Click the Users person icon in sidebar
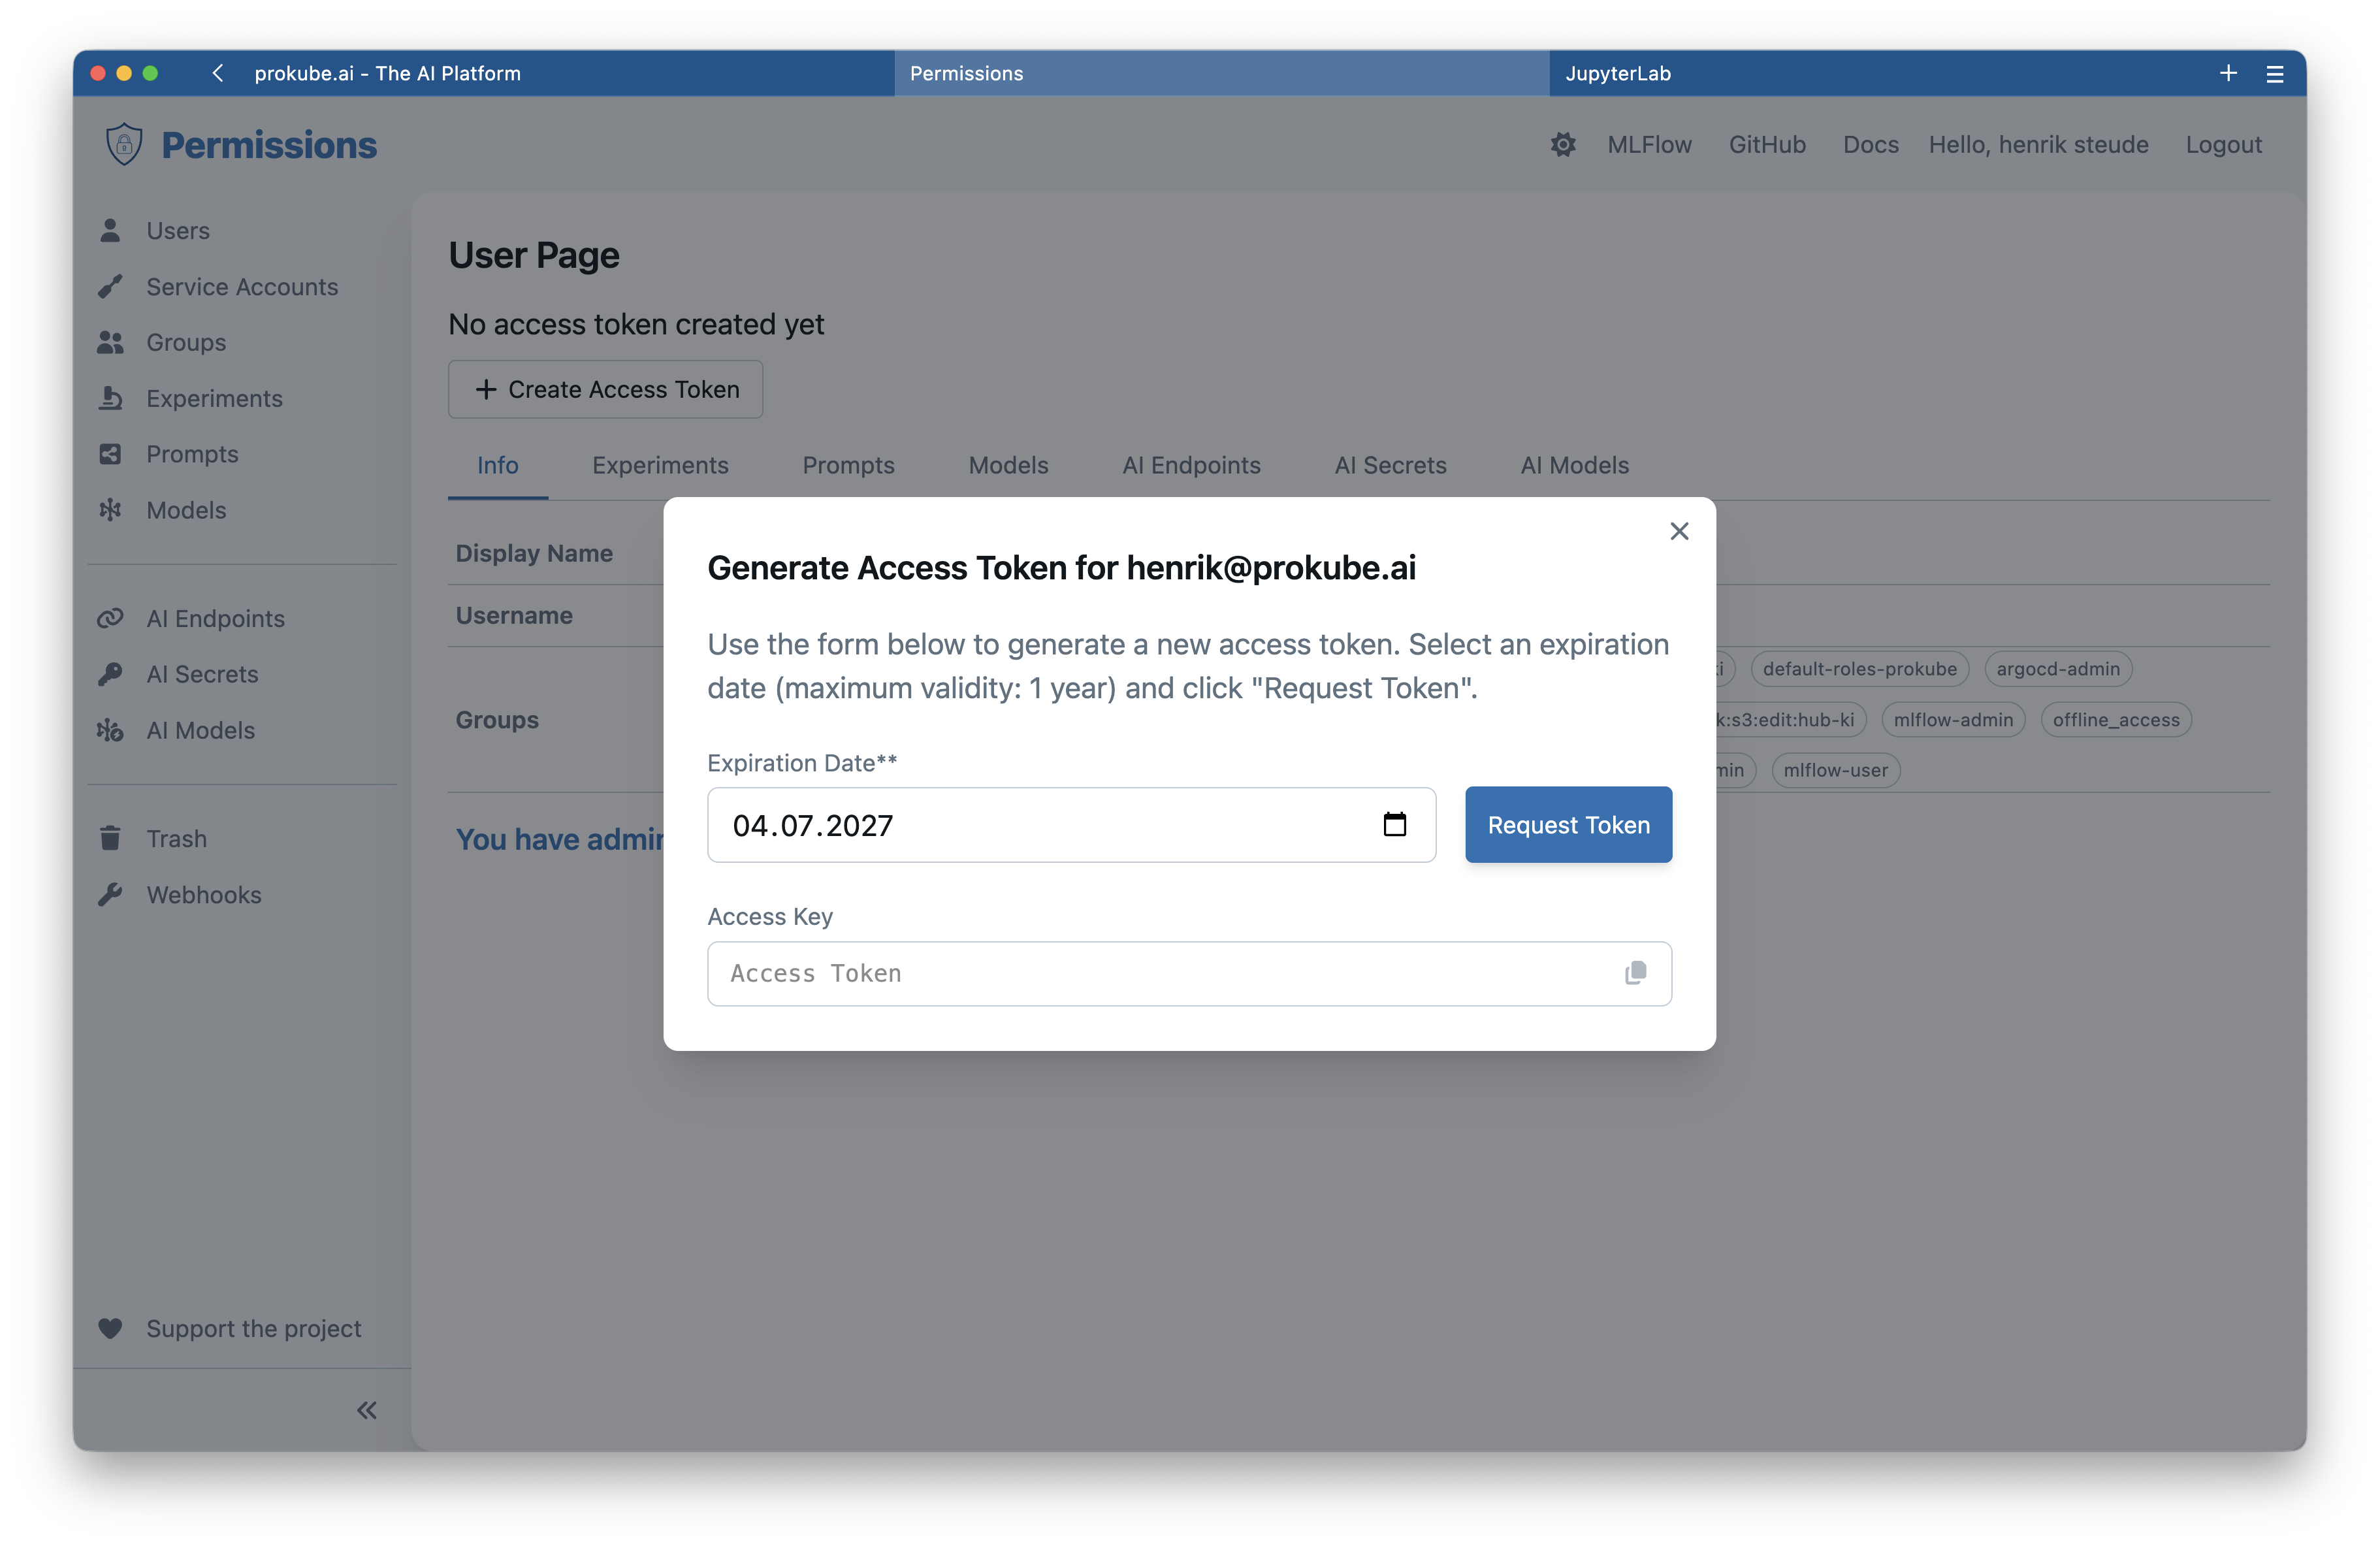Screen dimensions: 2380x1548 110,230
